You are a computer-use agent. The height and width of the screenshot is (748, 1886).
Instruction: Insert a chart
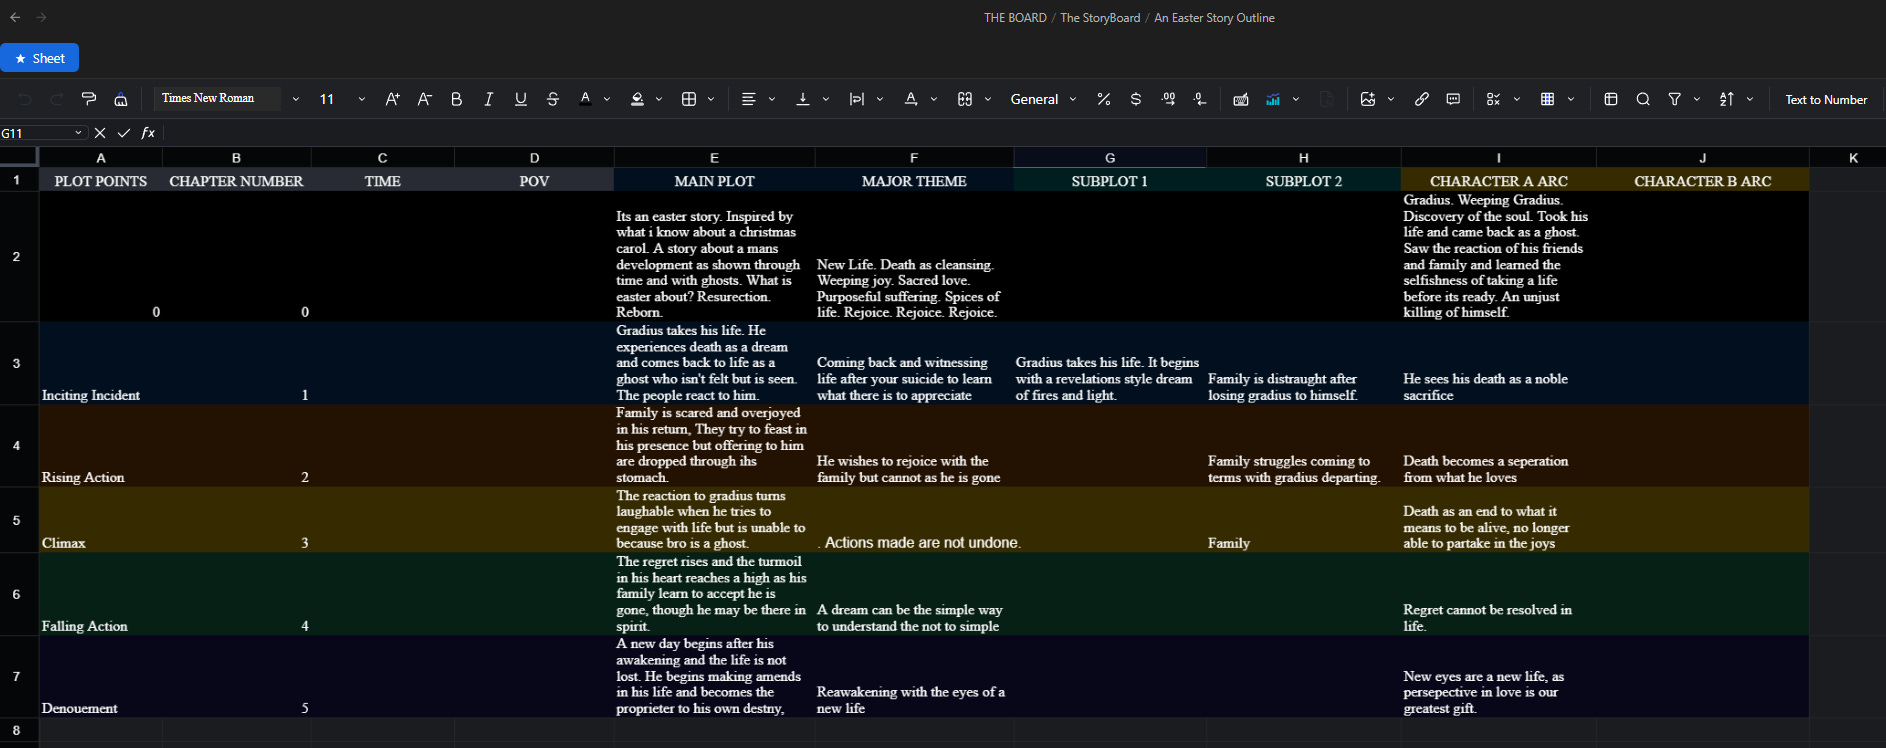click(x=1272, y=99)
